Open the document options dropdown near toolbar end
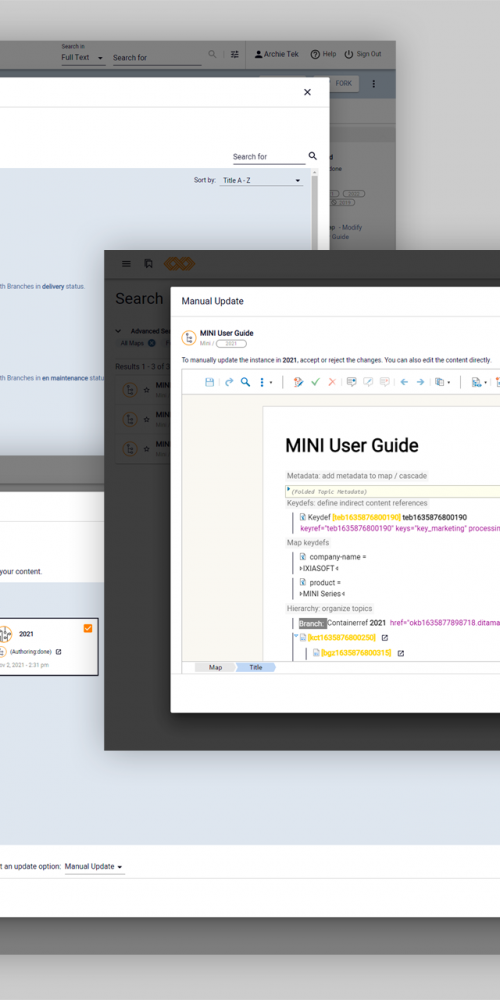This screenshot has width=500, height=1000. pos(479,382)
